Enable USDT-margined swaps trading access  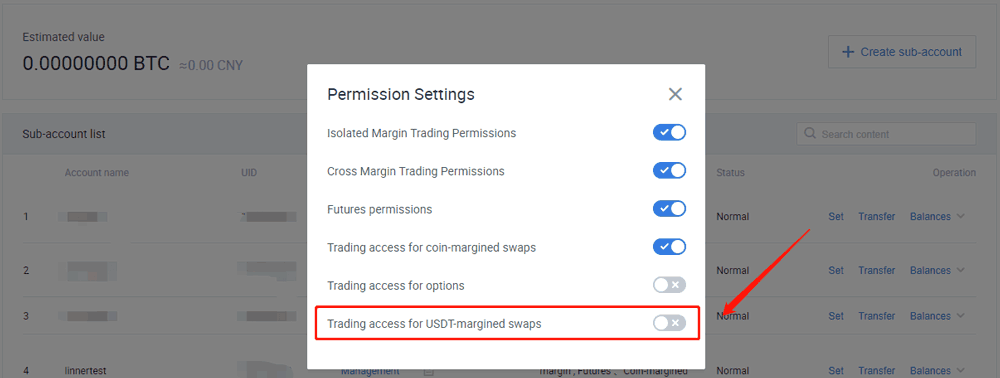pos(669,323)
